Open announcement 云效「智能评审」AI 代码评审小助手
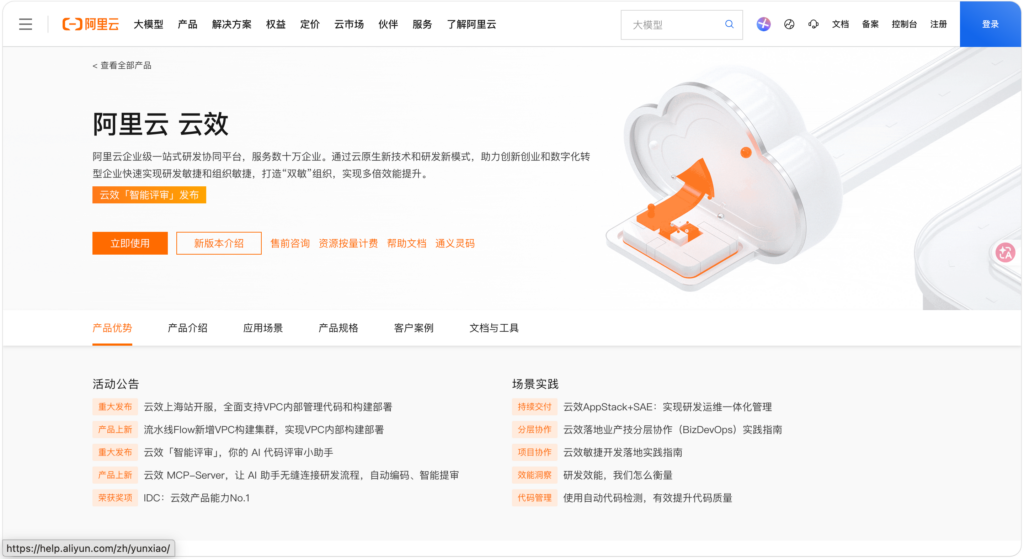1024x559 pixels. coord(238,452)
